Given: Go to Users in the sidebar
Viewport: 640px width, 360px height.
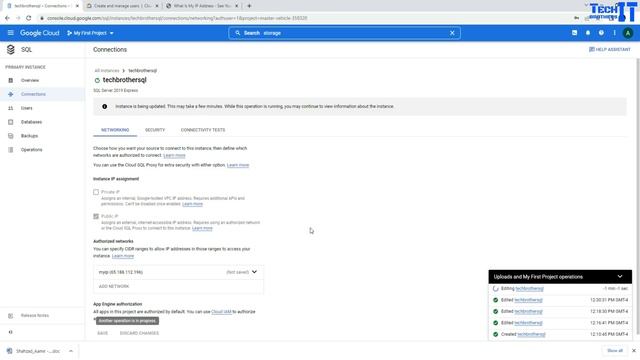Looking at the screenshot, I should click(27, 108).
